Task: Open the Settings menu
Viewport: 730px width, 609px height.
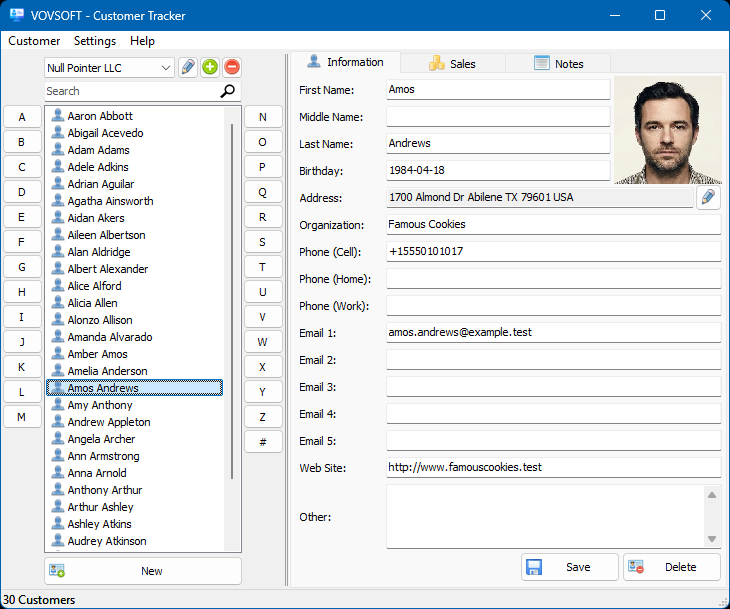Action: point(95,41)
